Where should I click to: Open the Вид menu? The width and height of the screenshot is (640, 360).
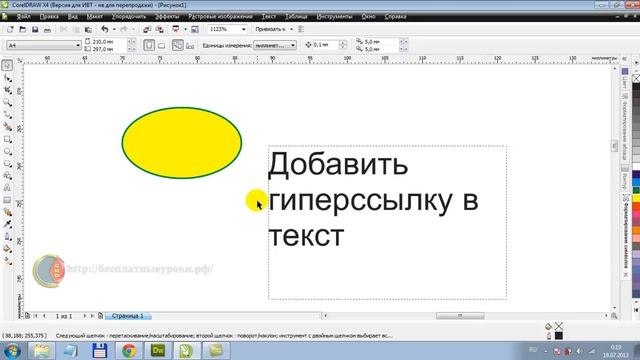(x=73, y=17)
